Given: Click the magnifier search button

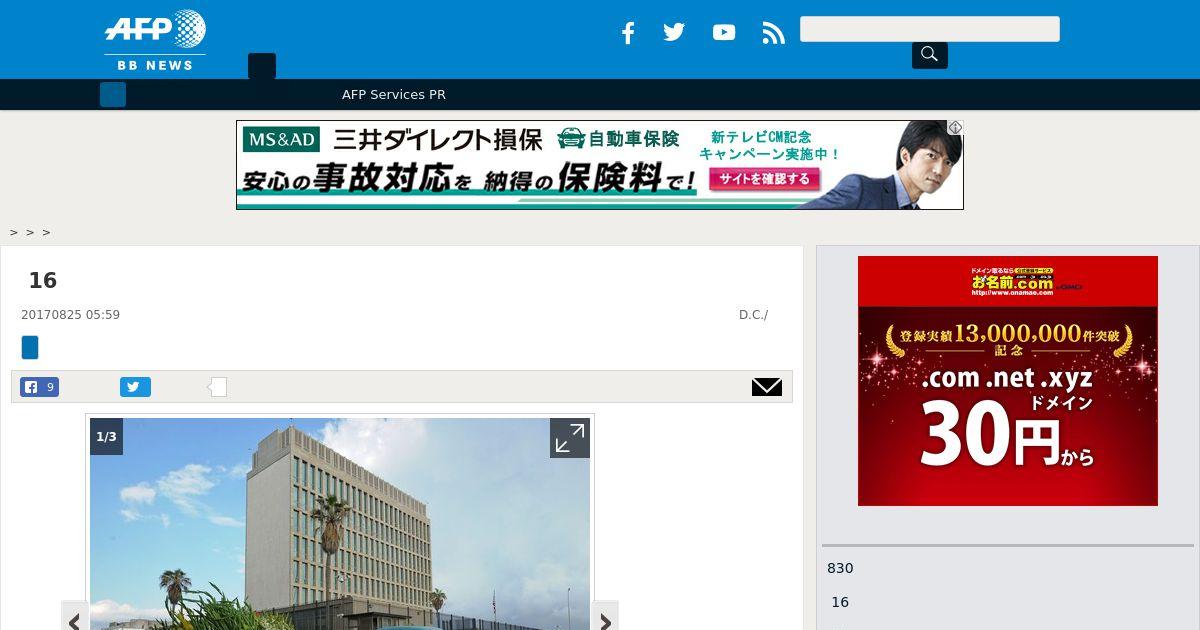Looking at the screenshot, I should [x=929, y=54].
